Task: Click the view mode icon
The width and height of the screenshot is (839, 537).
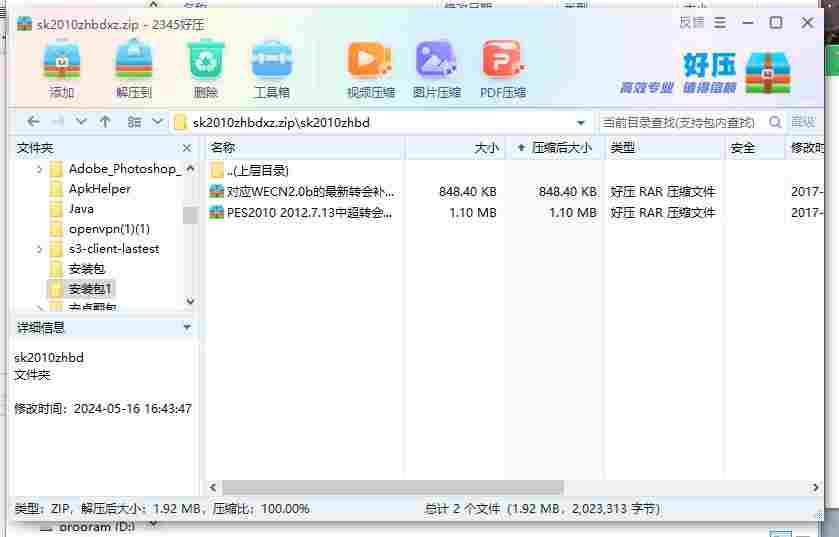Action: pyautogui.click(x=134, y=122)
